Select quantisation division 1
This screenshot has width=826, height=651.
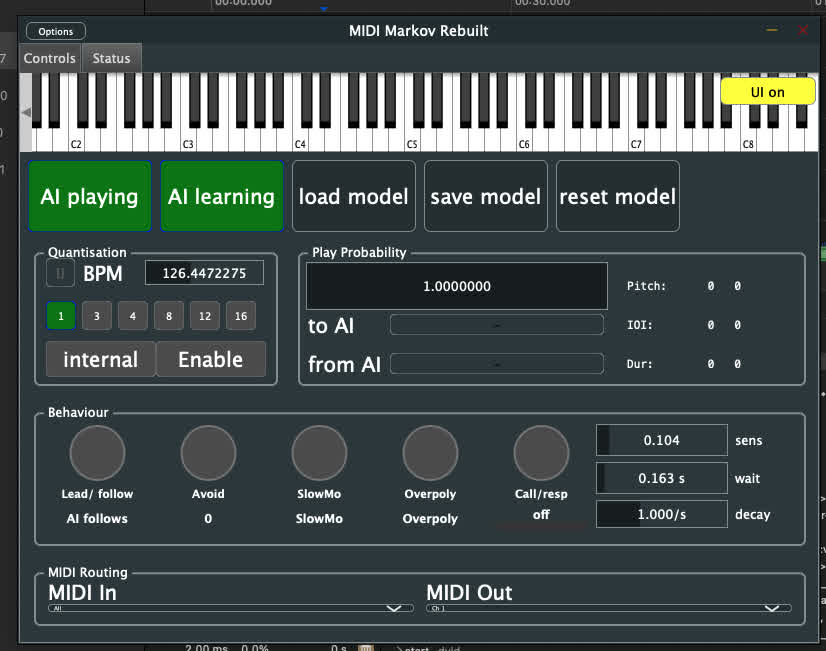[x=61, y=315]
